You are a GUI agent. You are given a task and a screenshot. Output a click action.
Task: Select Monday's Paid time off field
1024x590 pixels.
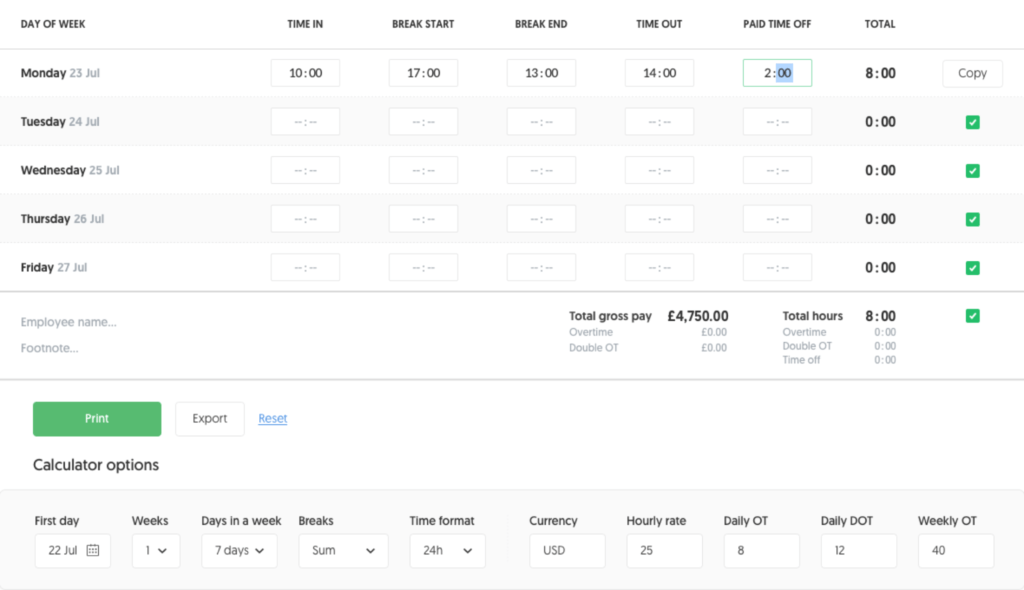coord(777,72)
